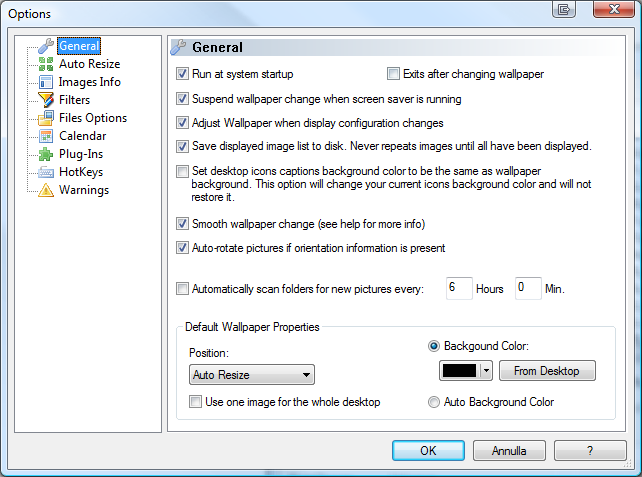The width and height of the screenshot is (642, 477).
Task: Click the black background color swatch
Action: pyautogui.click(x=459, y=371)
